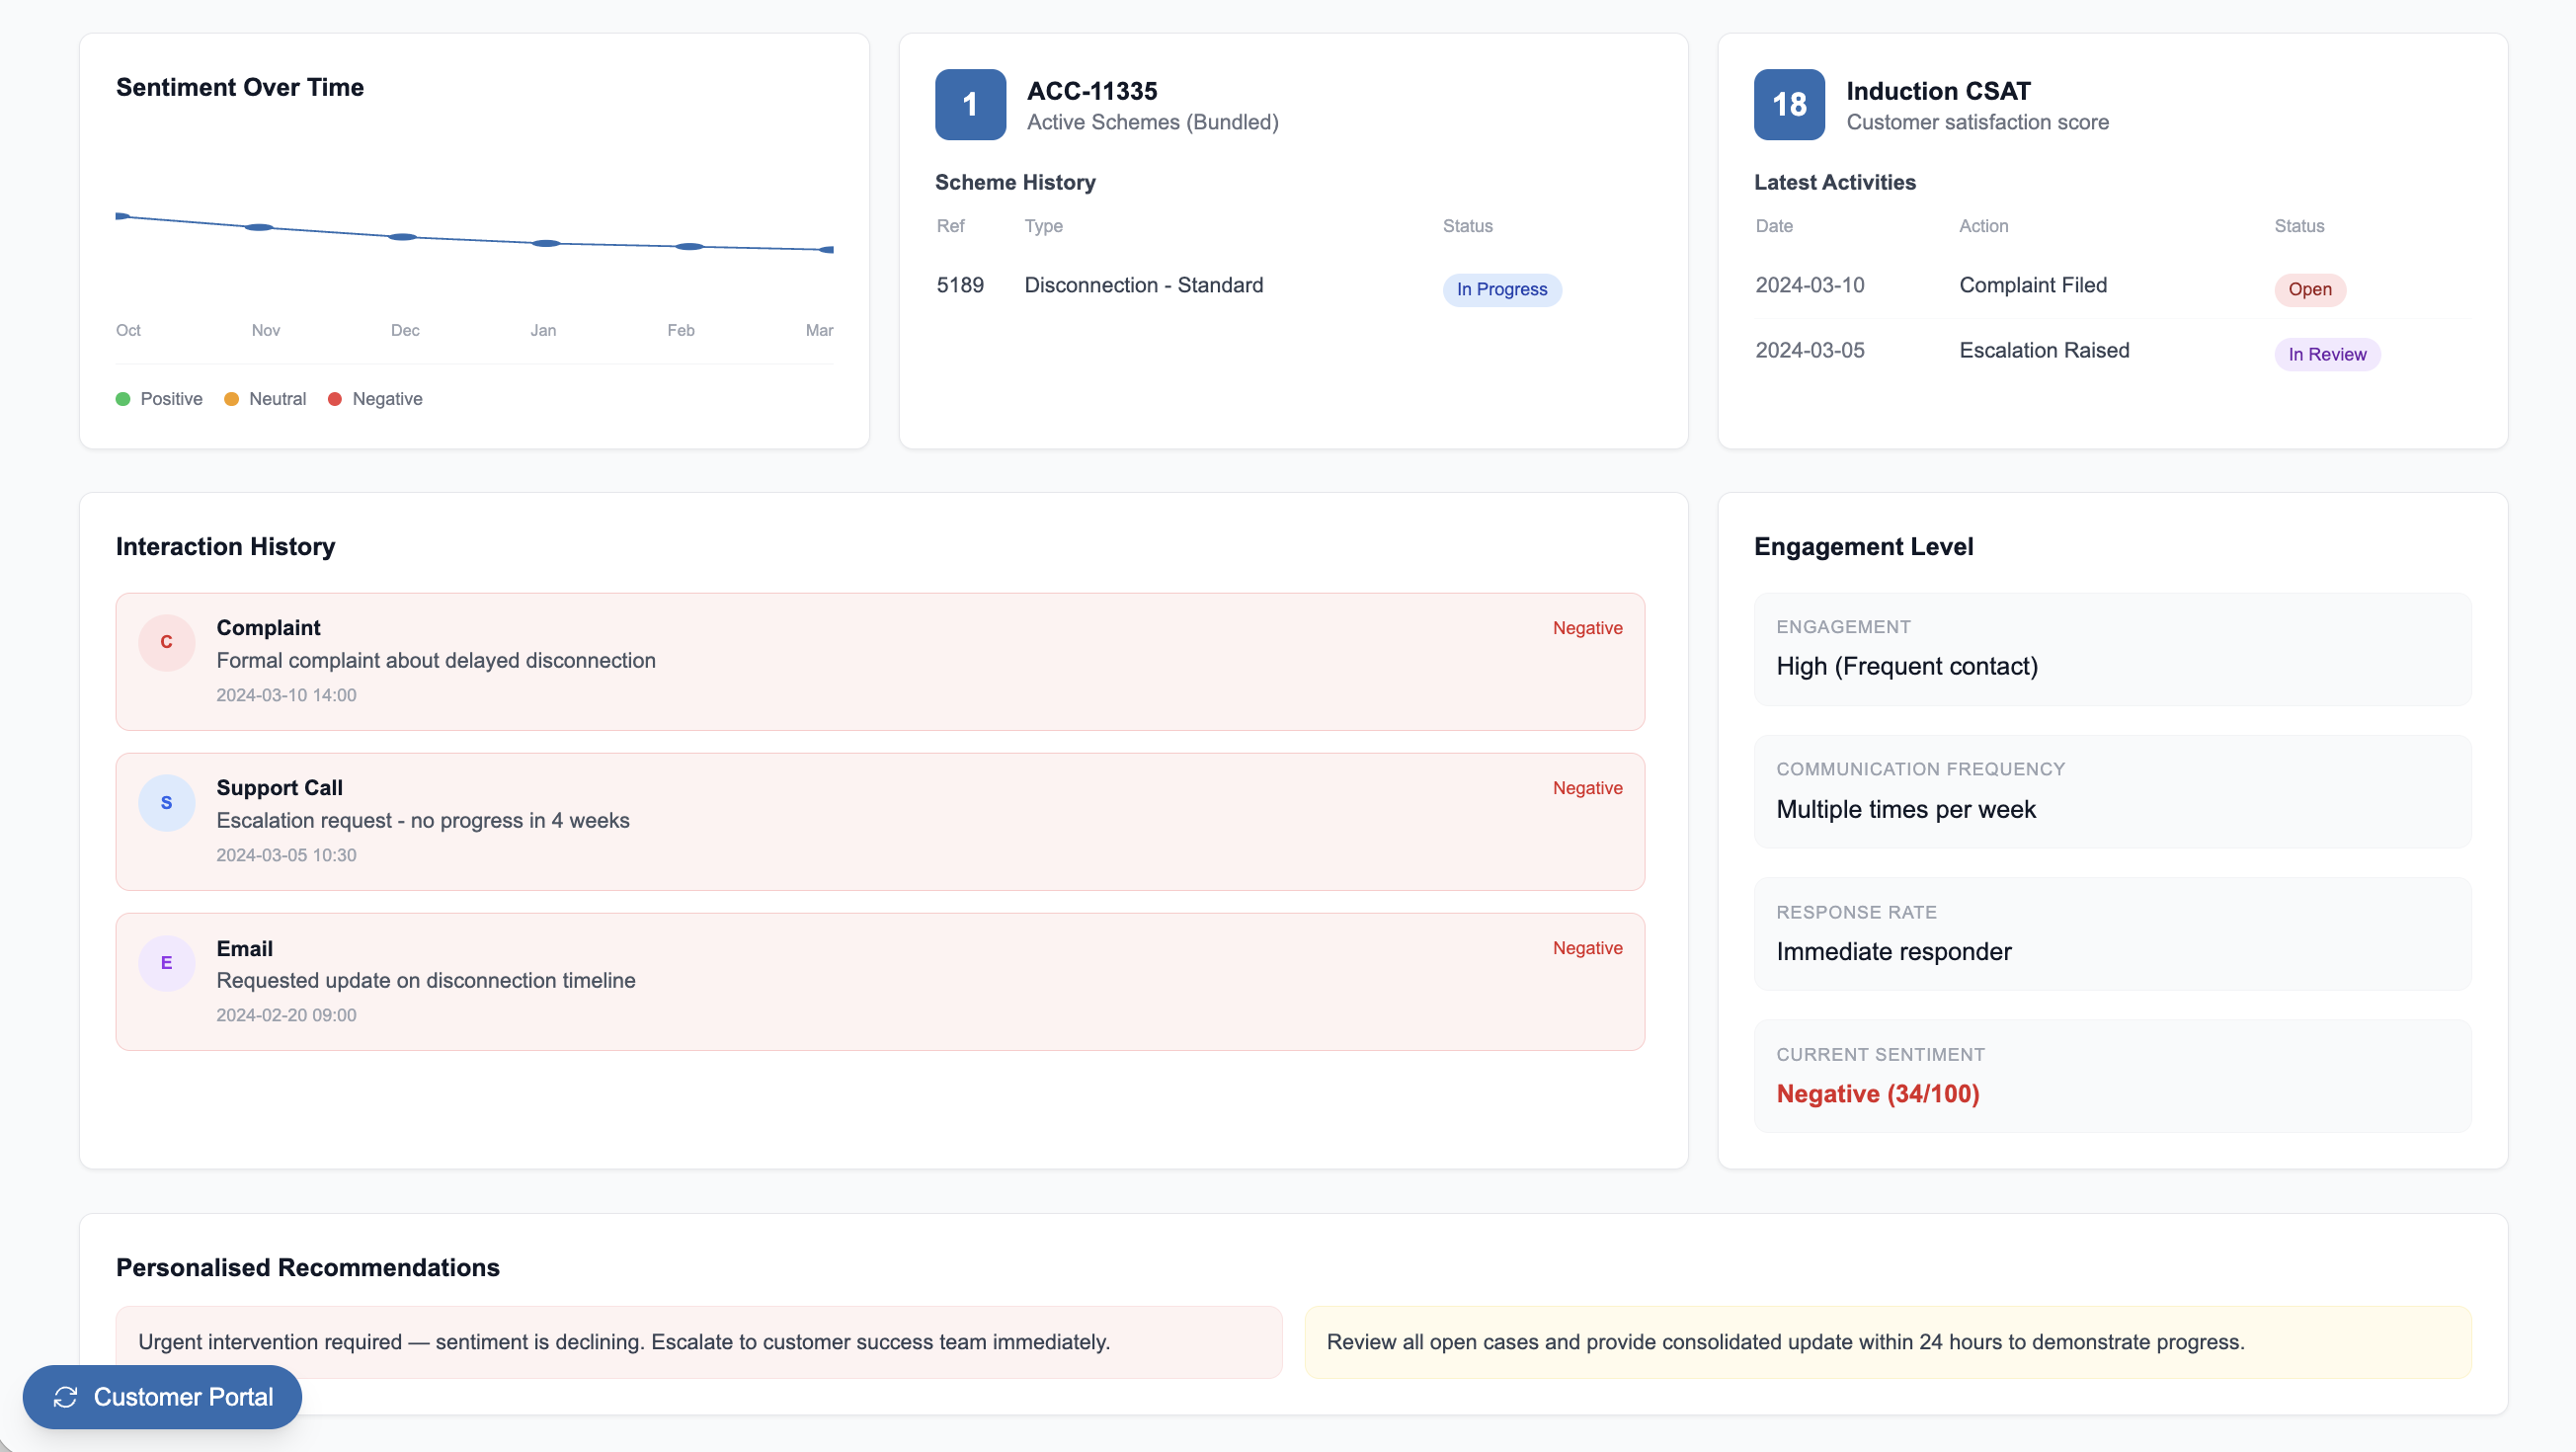The height and width of the screenshot is (1452, 2576).
Task: Select the Jan data point on sentiment chart
Action: 546,243
